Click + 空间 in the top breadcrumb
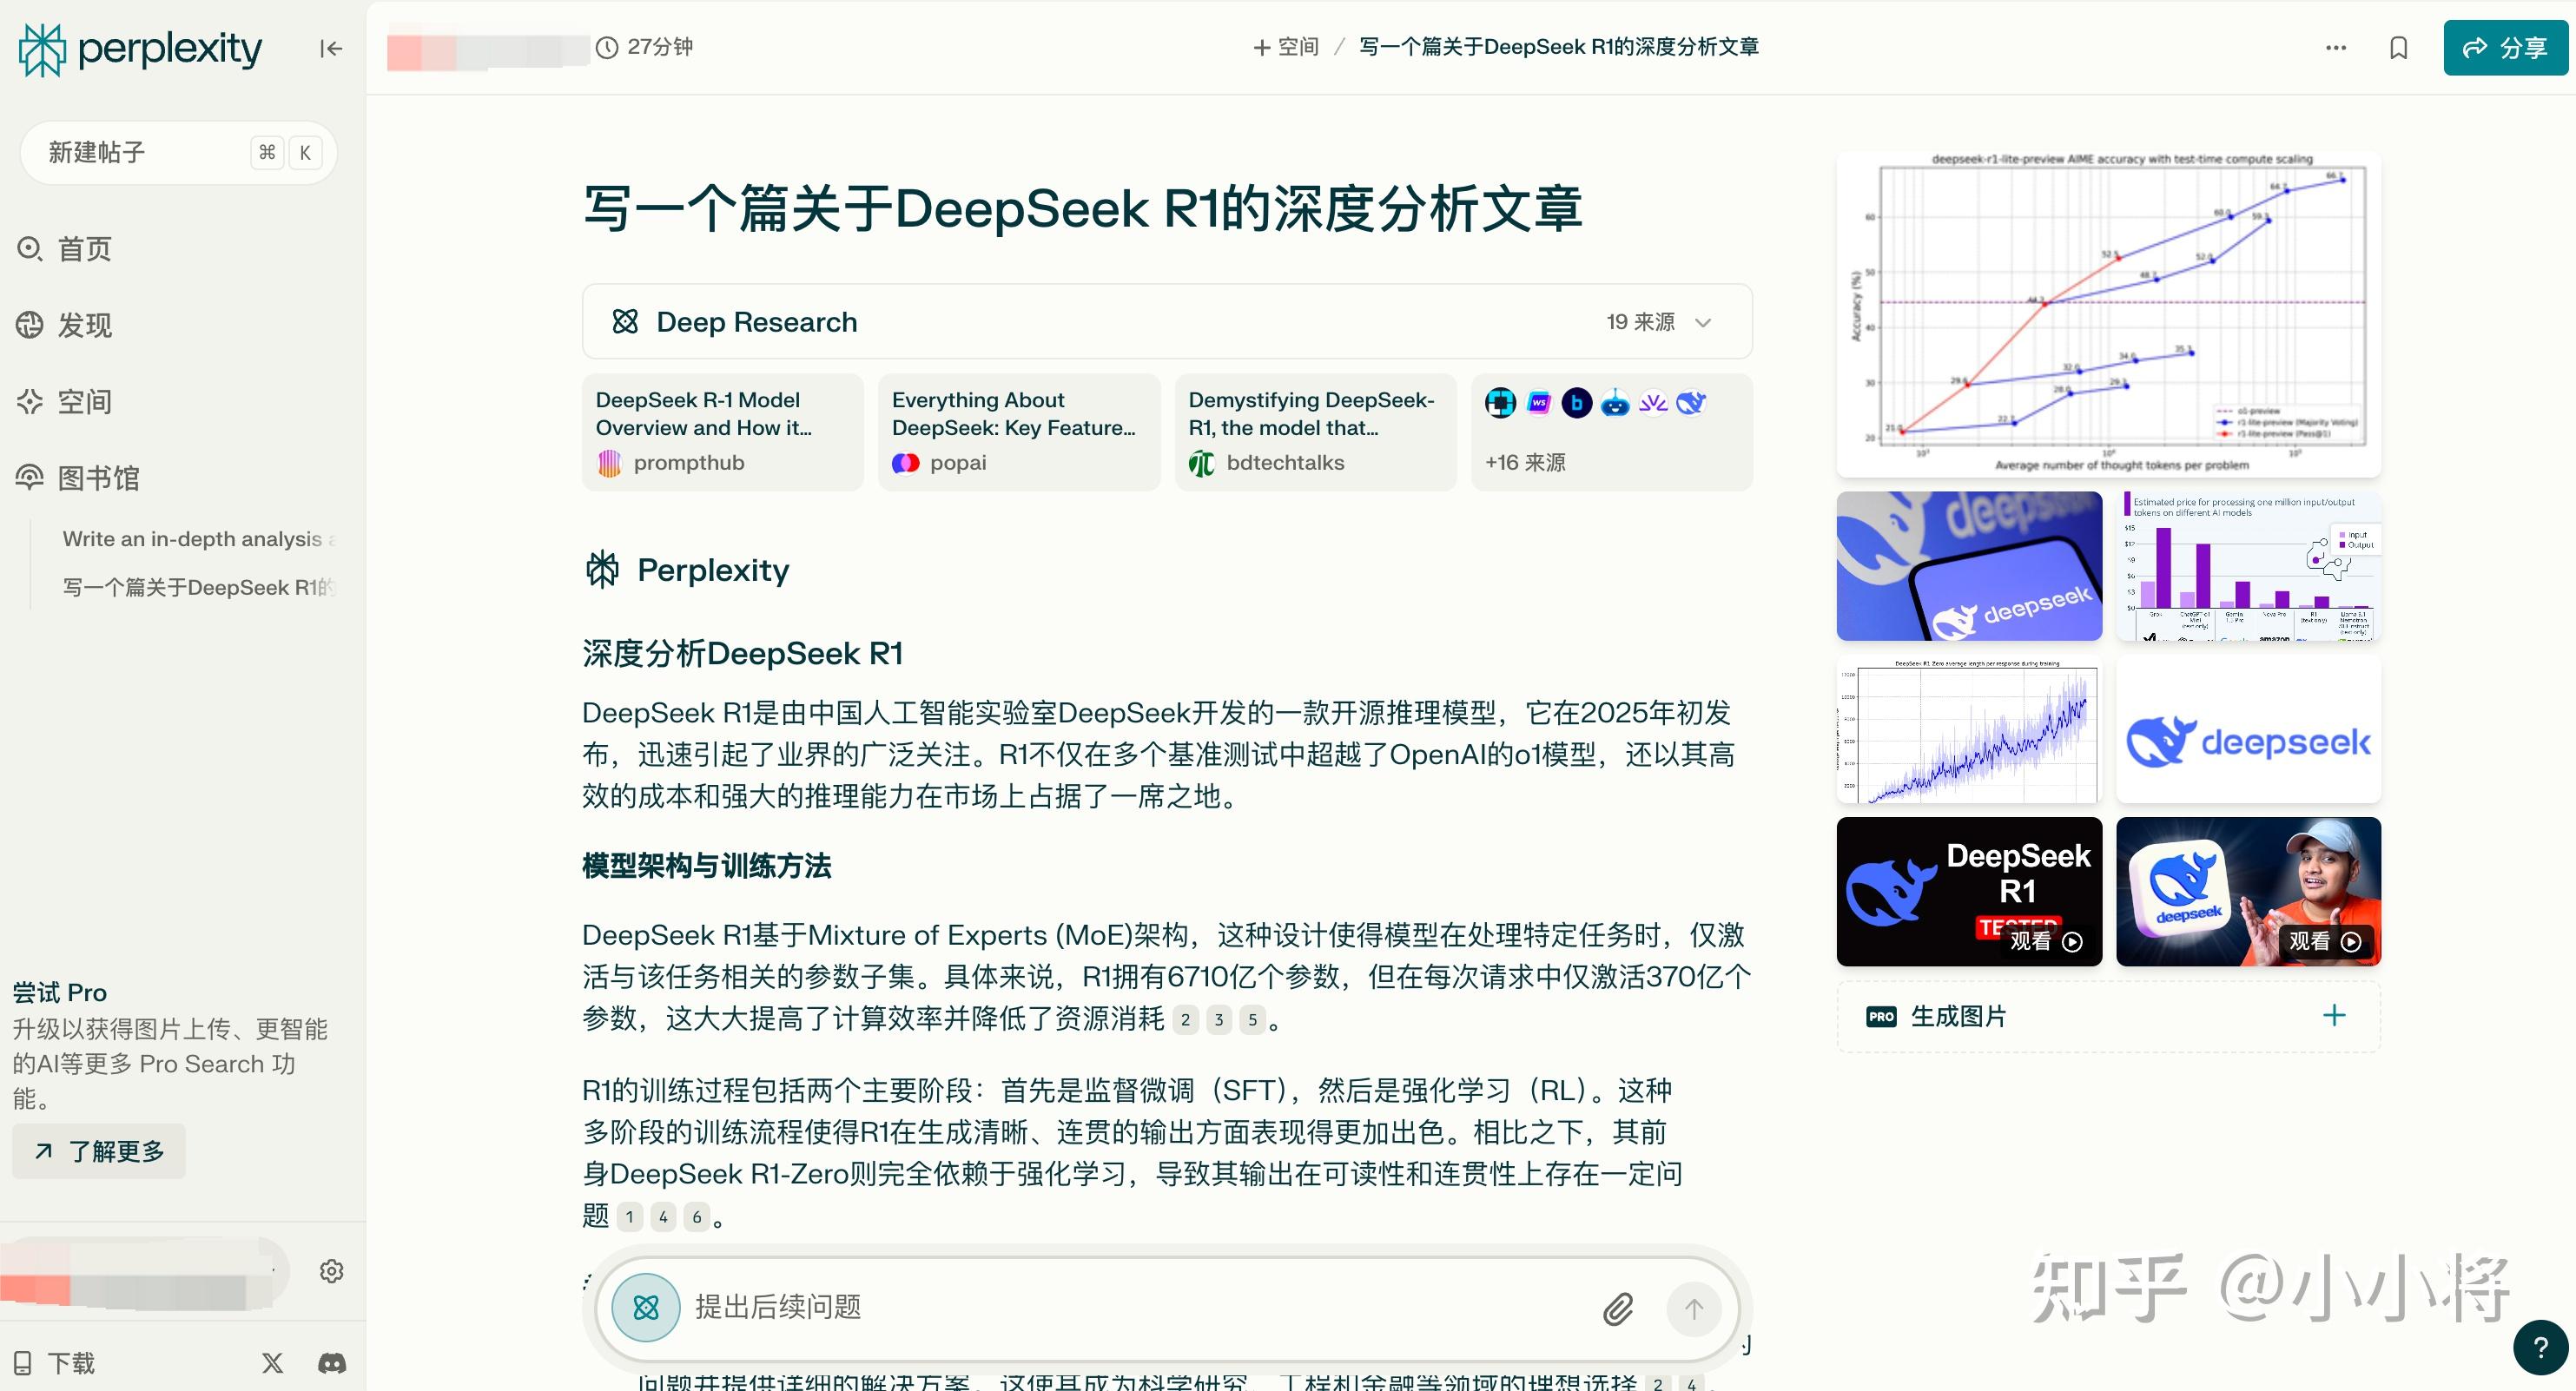 pyautogui.click(x=1286, y=47)
